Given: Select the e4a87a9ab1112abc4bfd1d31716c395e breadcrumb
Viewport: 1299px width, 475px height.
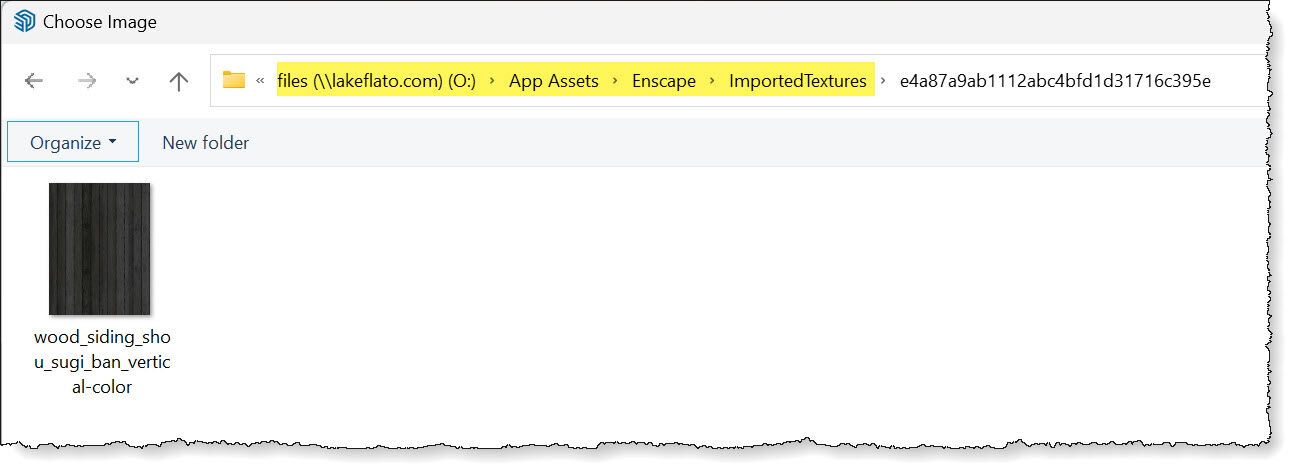Looking at the screenshot, I should (x=1055, y=81).
